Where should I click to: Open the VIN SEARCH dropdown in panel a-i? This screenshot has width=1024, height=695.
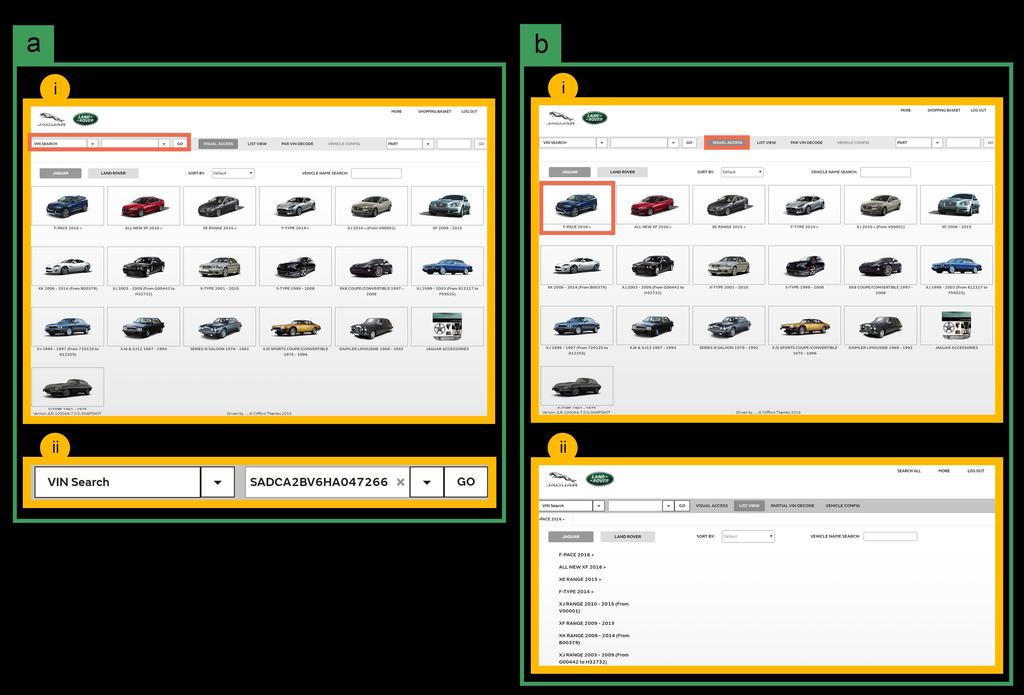tap(93, 144)
